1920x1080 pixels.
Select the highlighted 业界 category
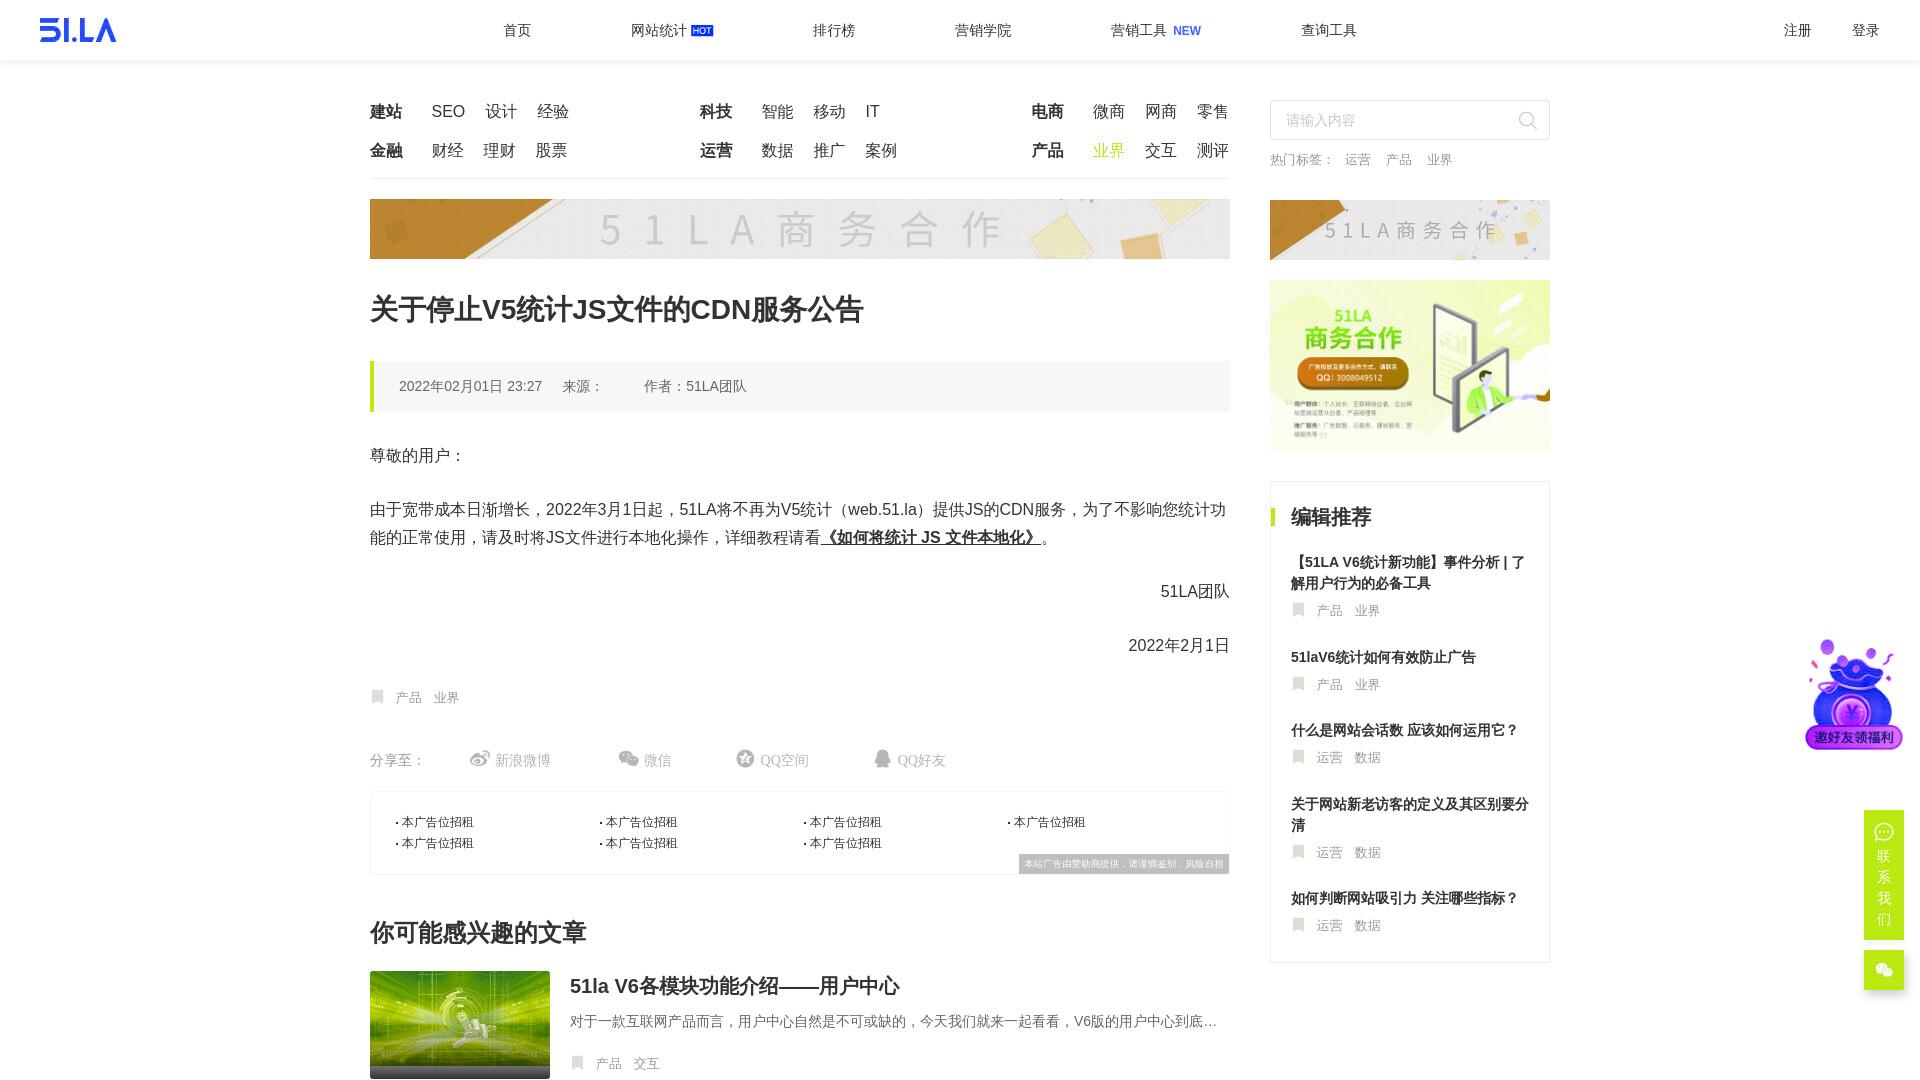point(1109,151)
